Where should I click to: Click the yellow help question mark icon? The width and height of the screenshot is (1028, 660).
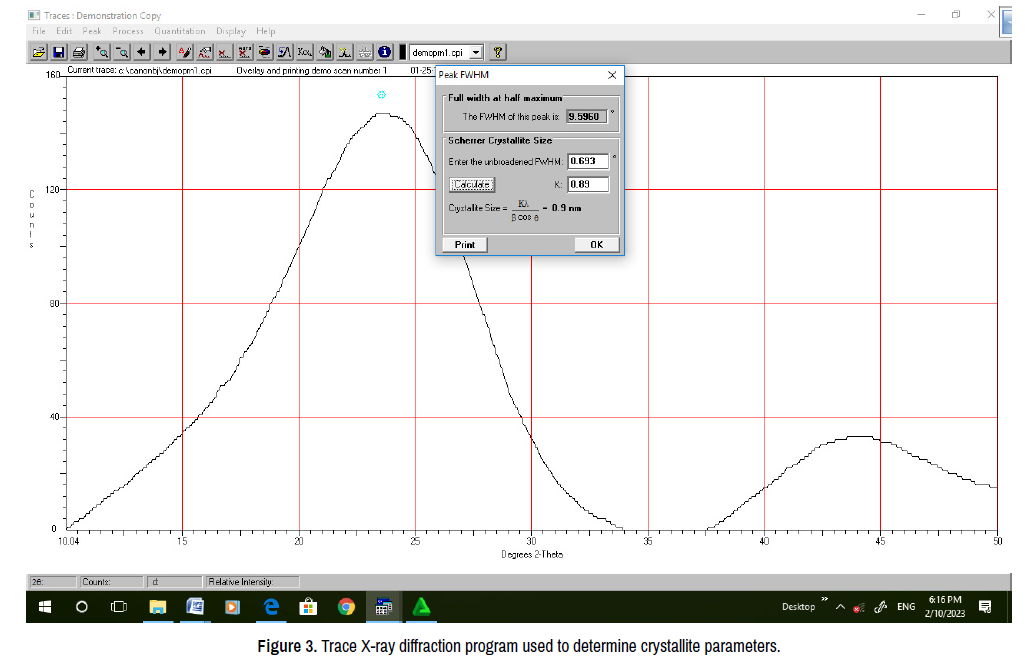click(x=498, y=52)
